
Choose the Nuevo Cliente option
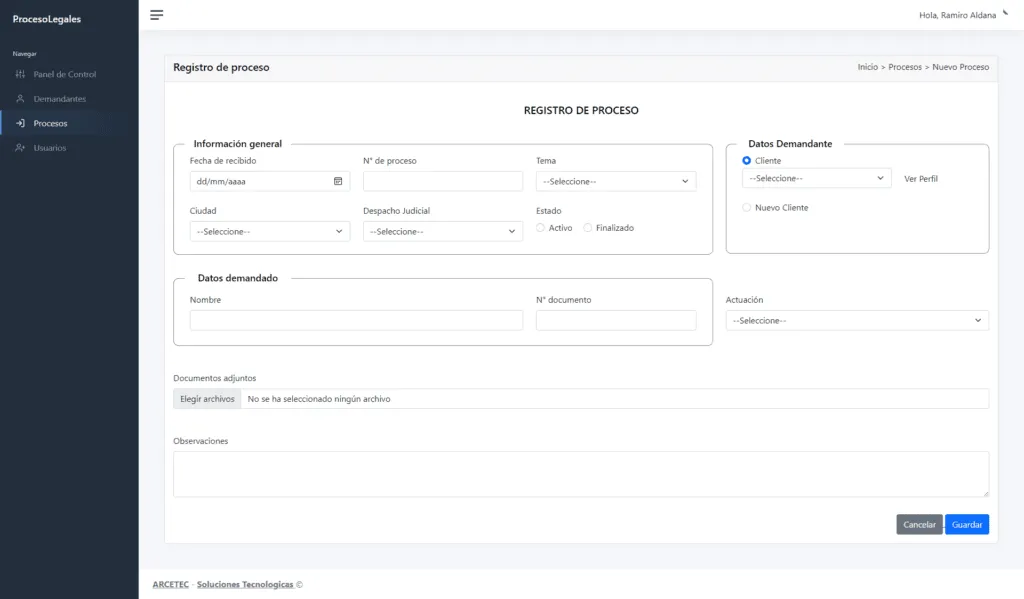point(746,207)
